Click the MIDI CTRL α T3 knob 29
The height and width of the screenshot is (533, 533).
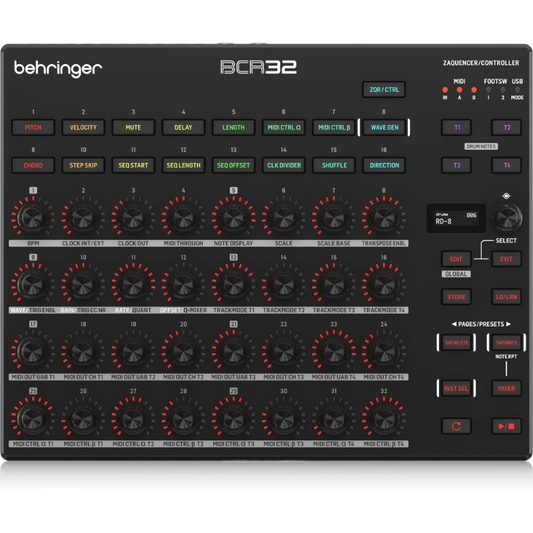click(233, 418)
